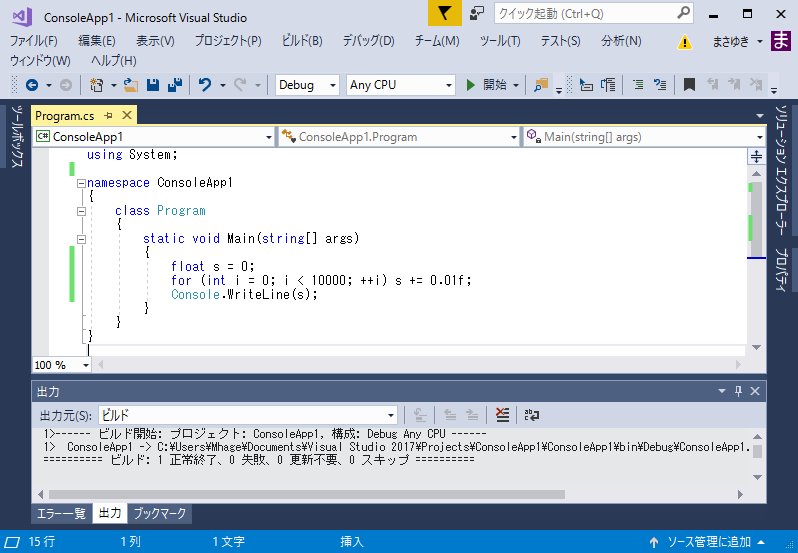Click the ソース管理に追加 status bar button
The width and height of the screenshot is (798, 553).
click(x=707, y=542)
